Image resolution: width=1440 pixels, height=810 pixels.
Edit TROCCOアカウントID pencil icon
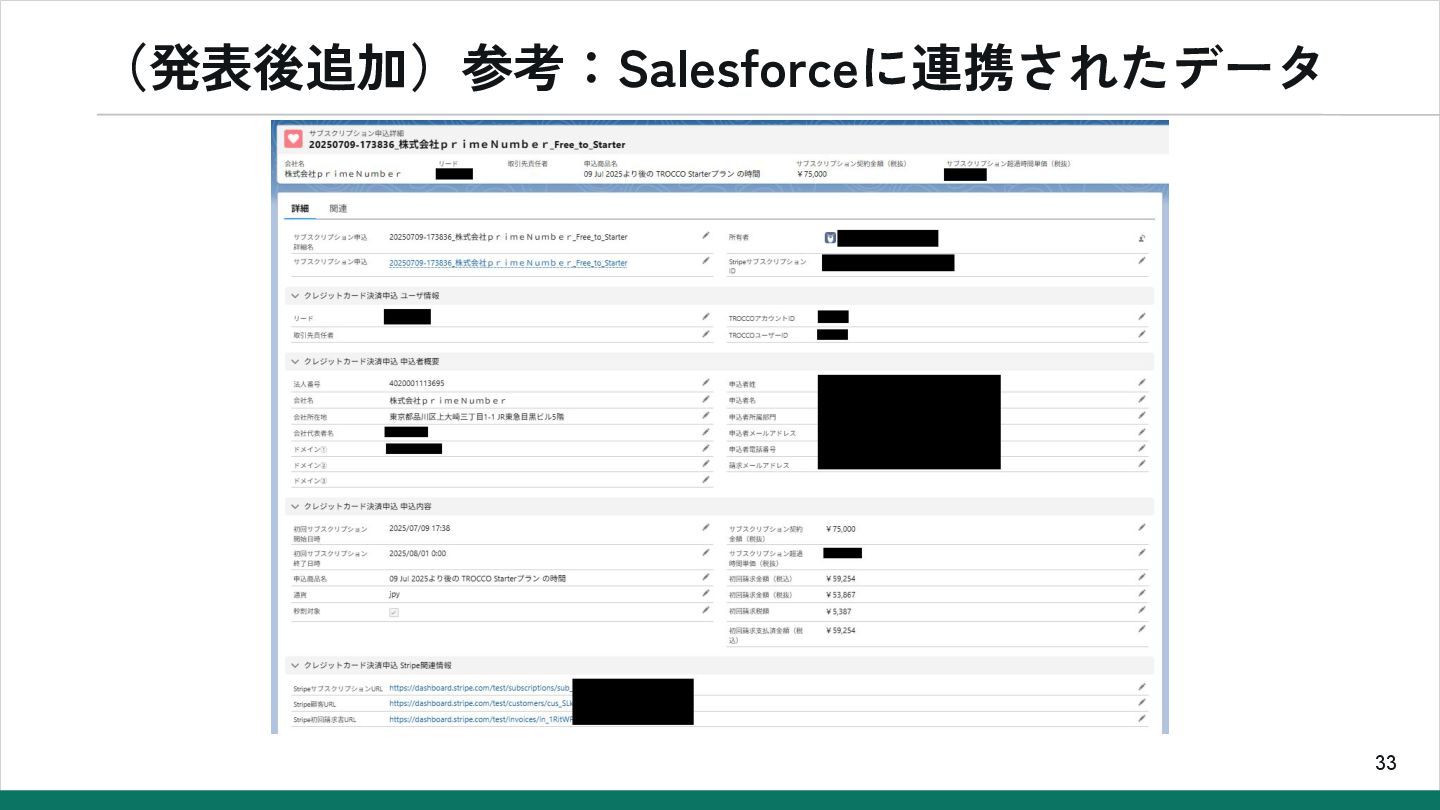tap(1141, 317)
